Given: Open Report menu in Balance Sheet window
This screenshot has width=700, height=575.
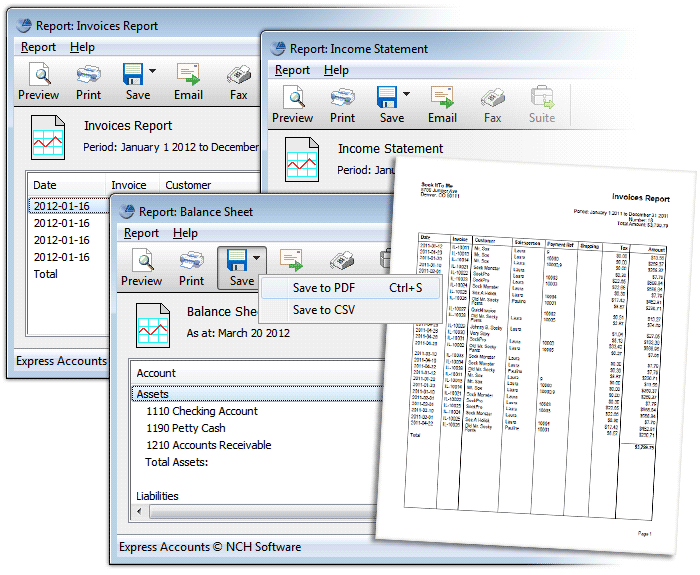Looking at the screenshot, I should point(141,233).
